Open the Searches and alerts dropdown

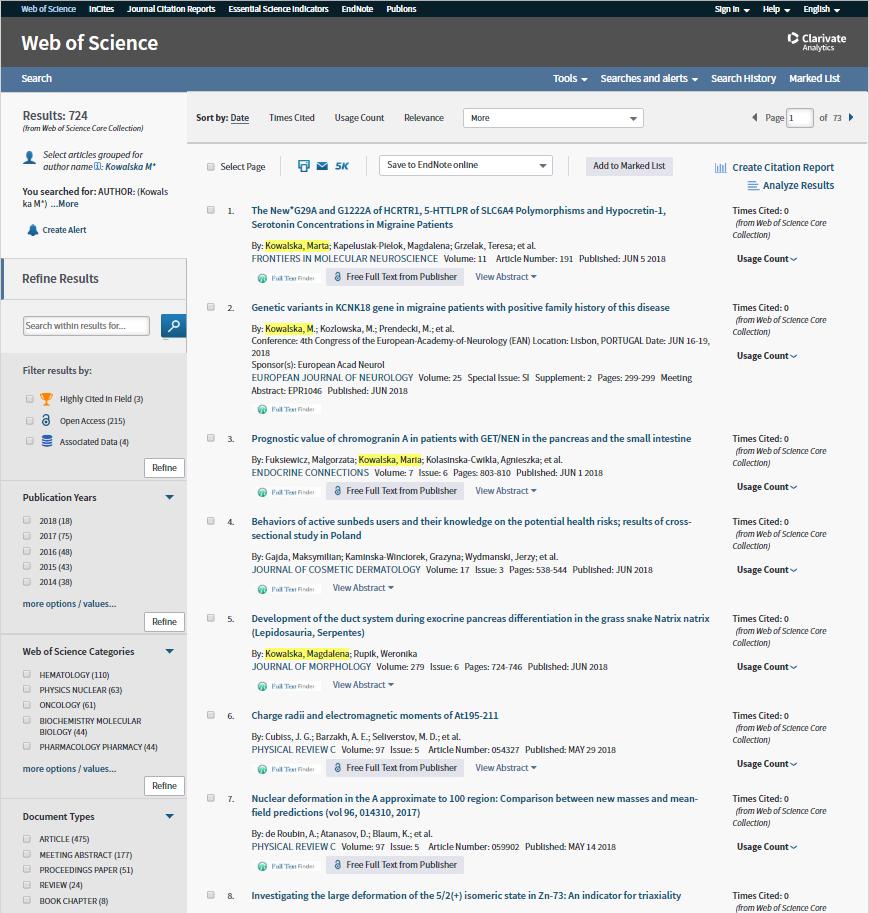tap(649, 79)
